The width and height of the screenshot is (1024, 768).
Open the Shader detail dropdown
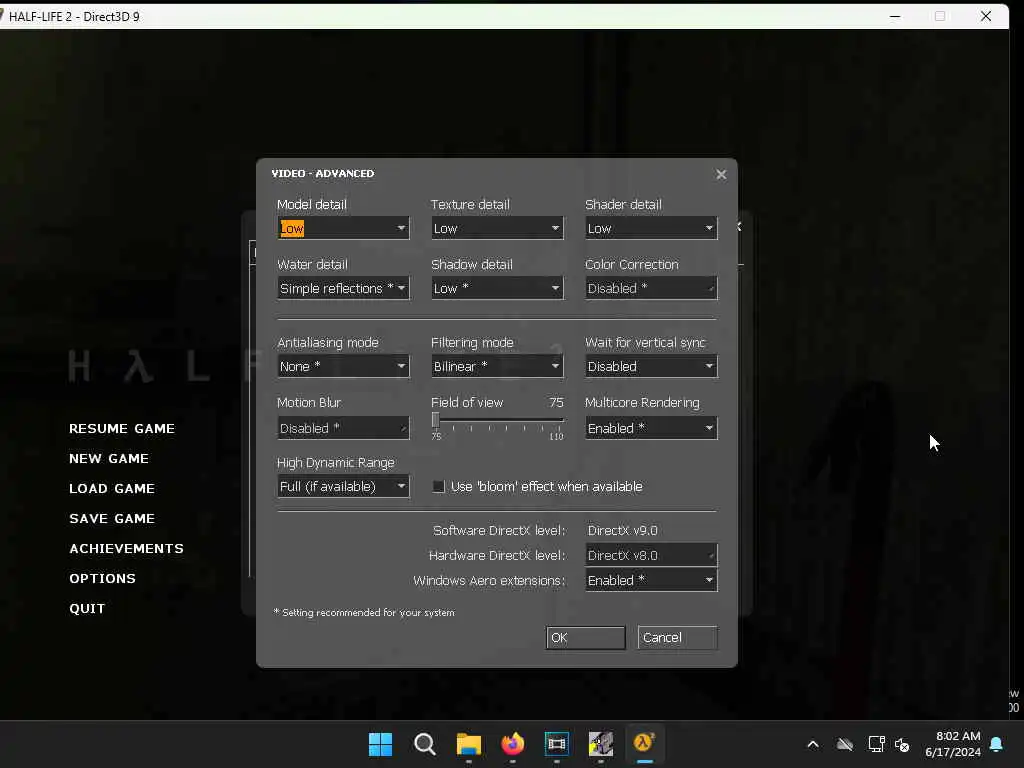[x=651, y=228]
